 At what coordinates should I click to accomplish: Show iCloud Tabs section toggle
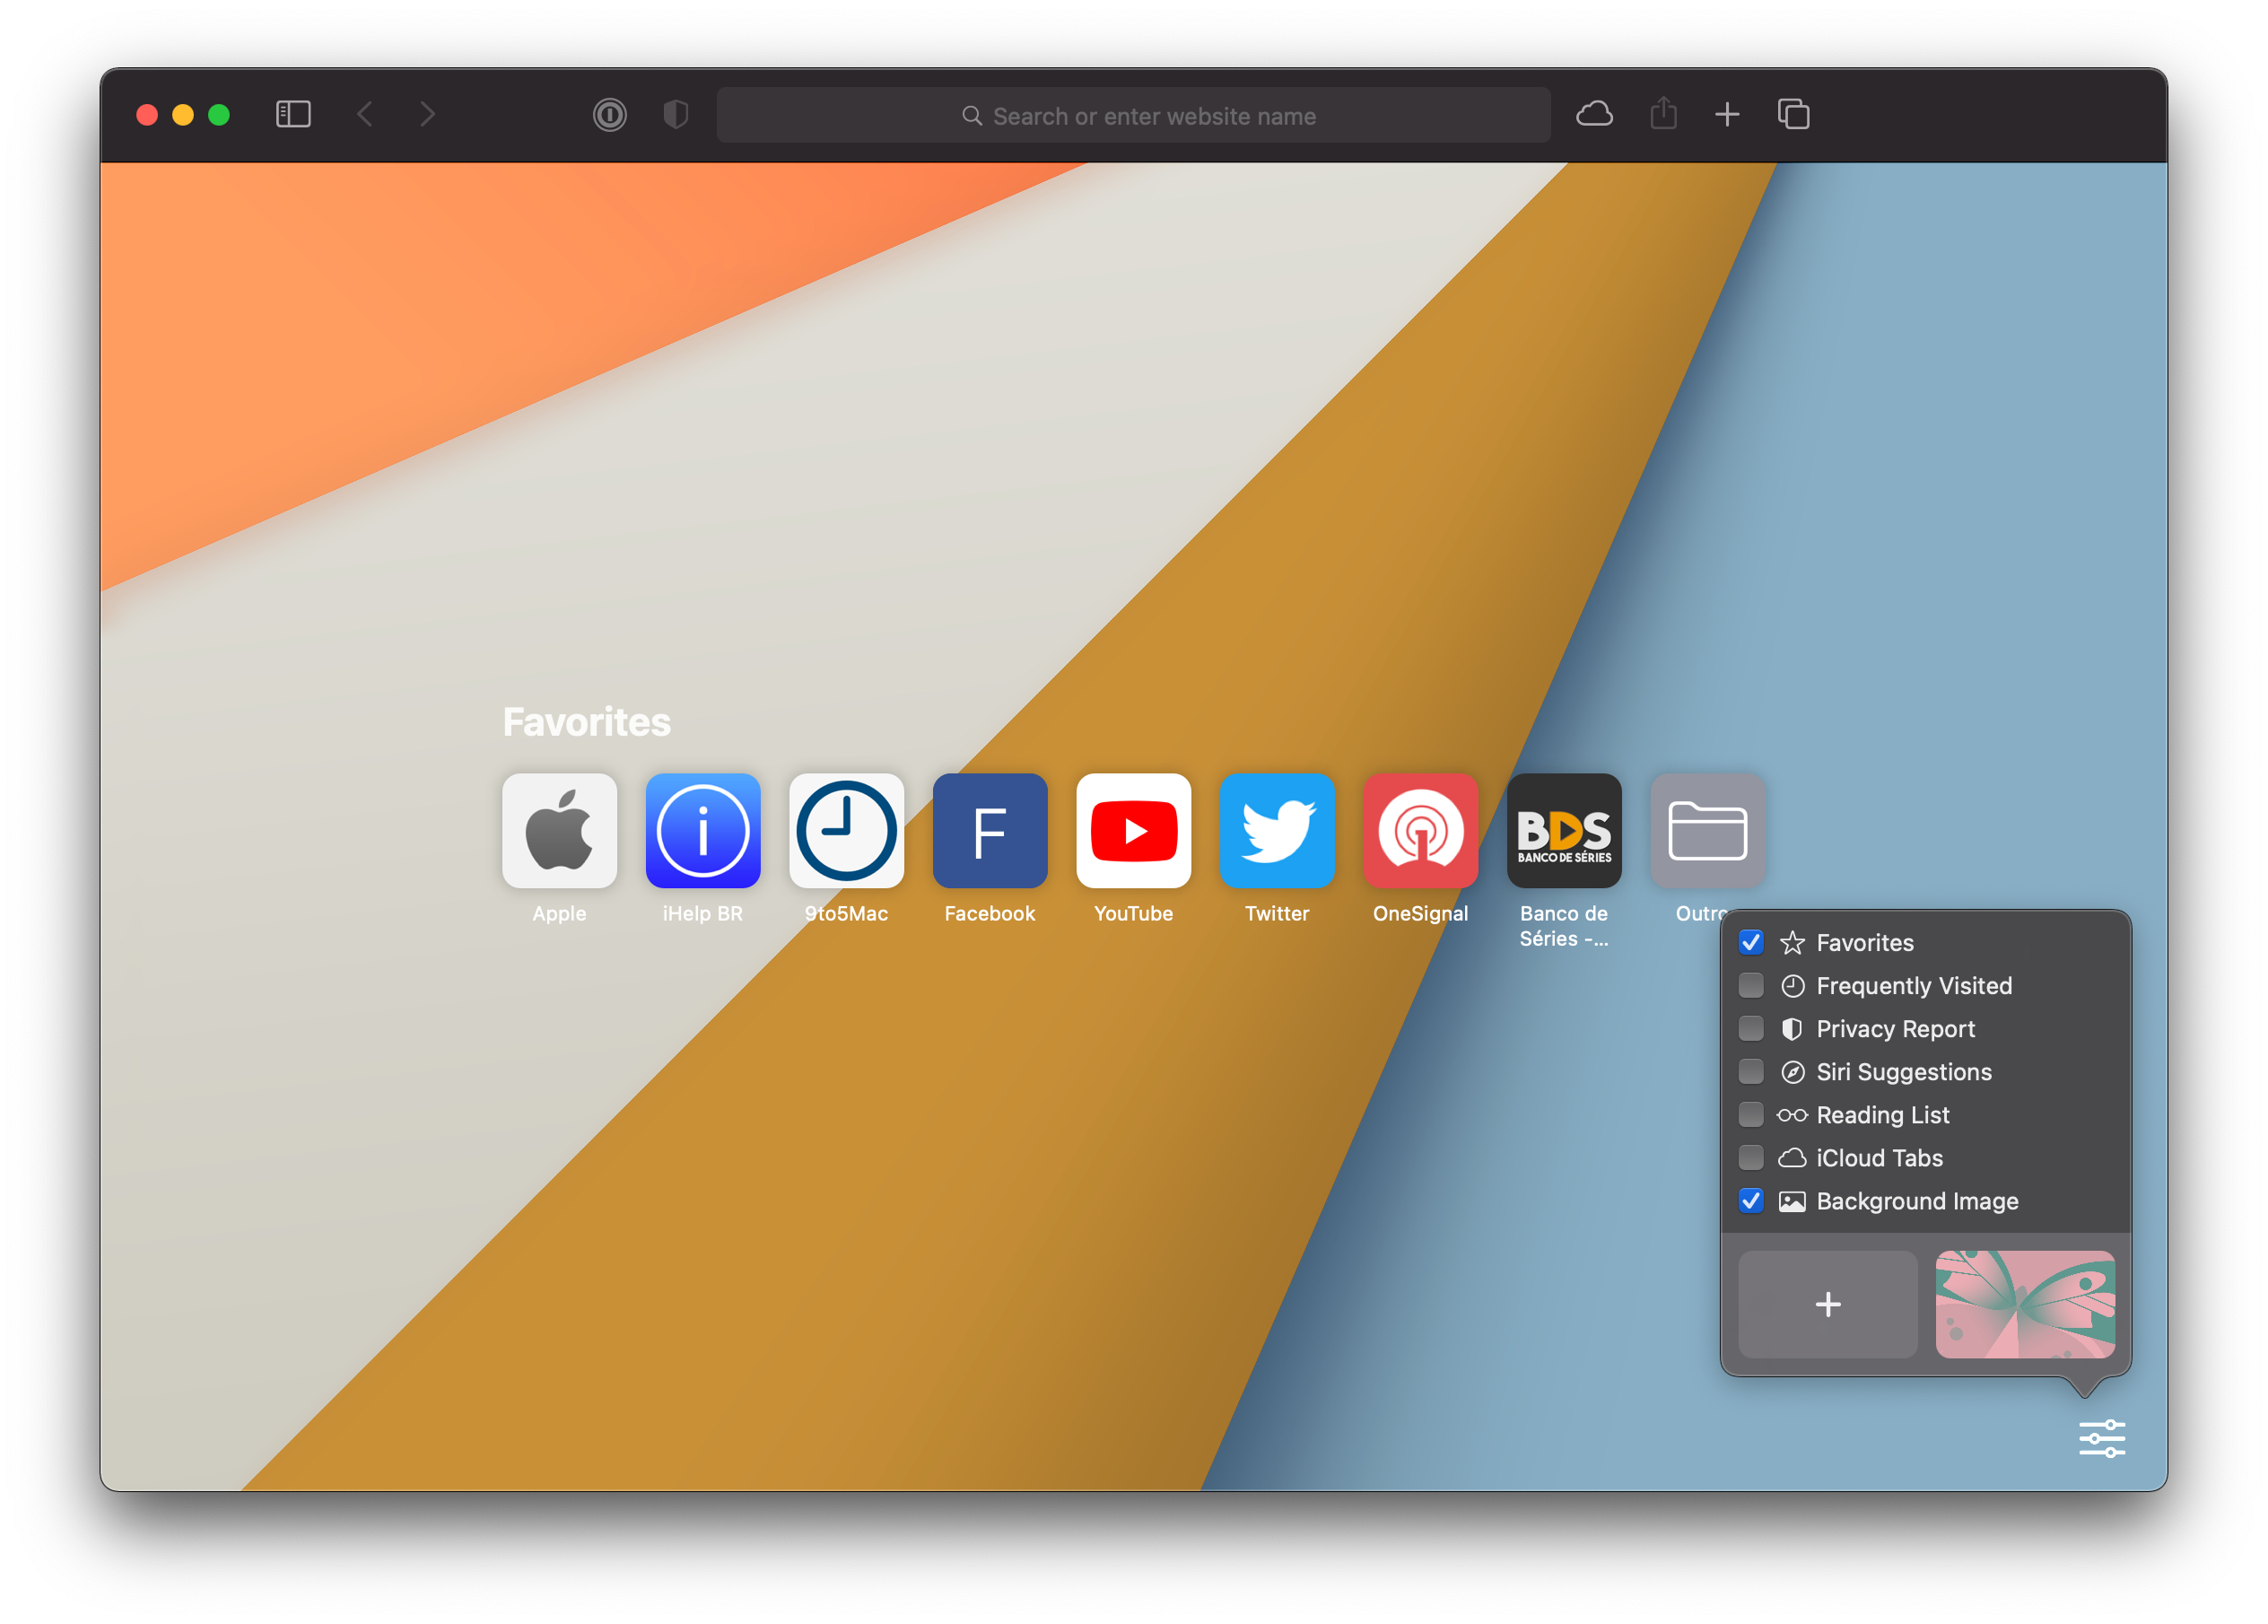(x=1753, y=1157)
